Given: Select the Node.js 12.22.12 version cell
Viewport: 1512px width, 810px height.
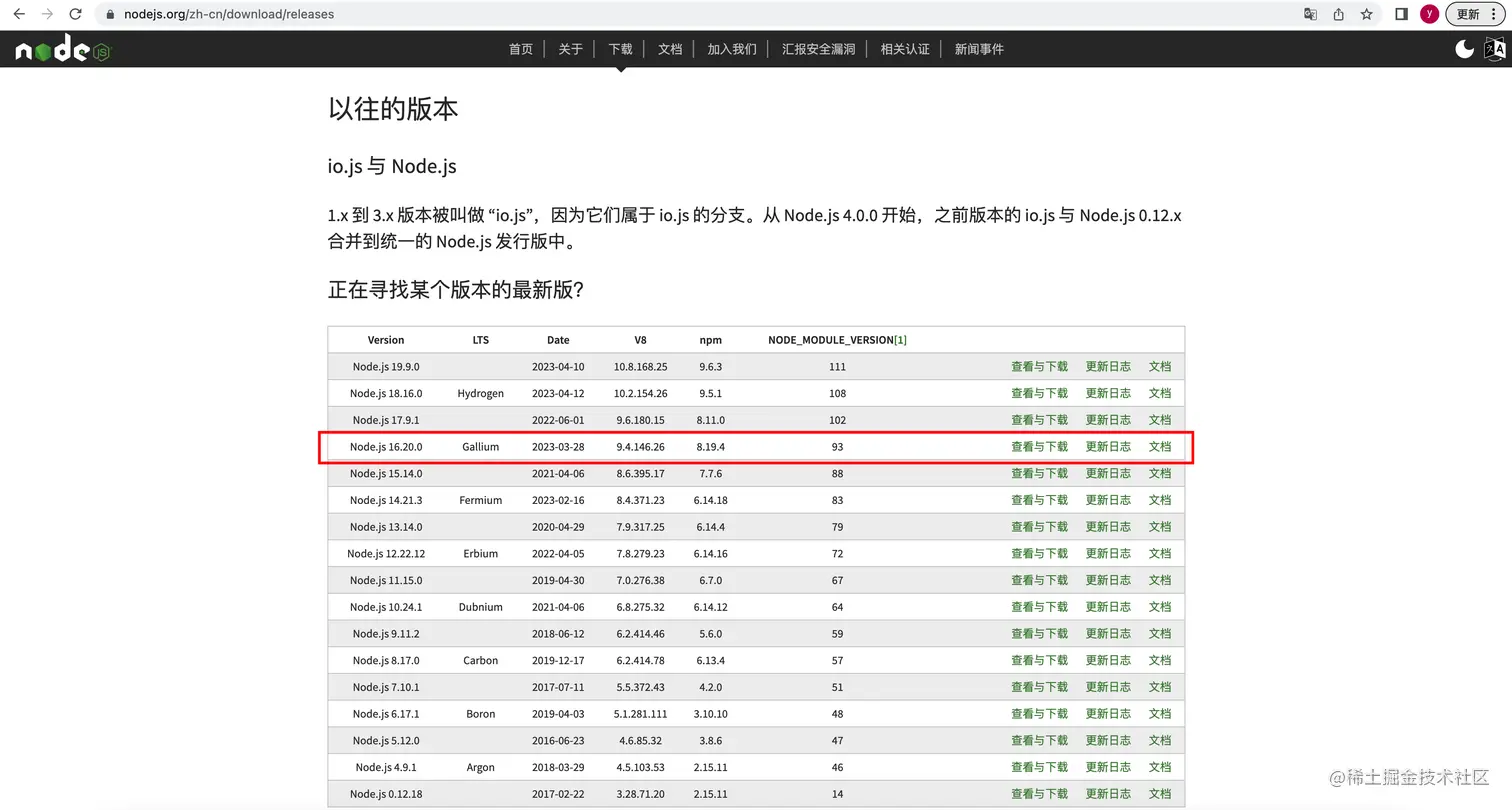Looking at the screenshot, I should click(386, 554).
